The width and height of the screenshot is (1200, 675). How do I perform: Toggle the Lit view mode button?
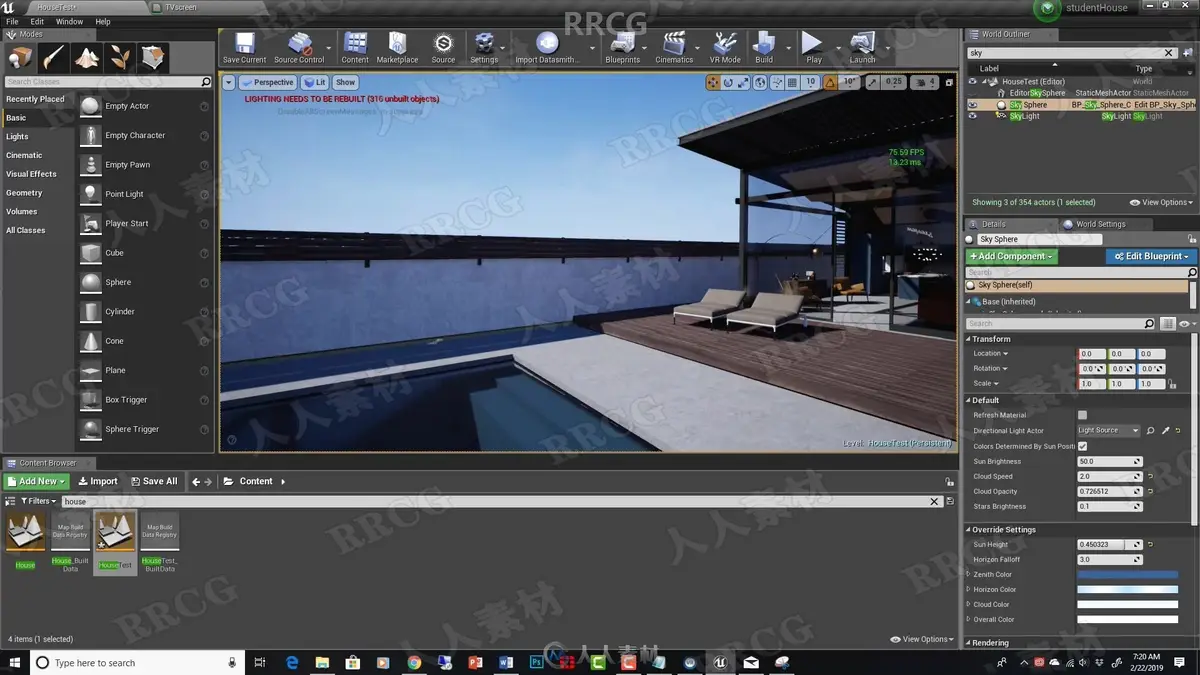click(315, 82)
